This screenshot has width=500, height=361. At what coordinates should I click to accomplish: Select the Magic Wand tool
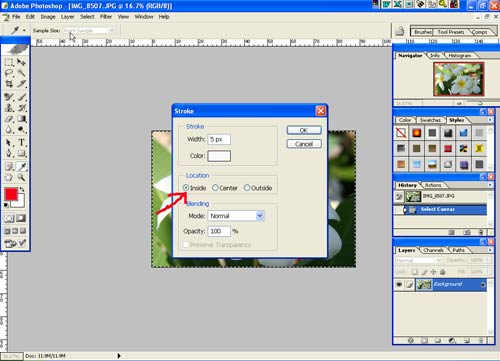click(x=21, y=73)
